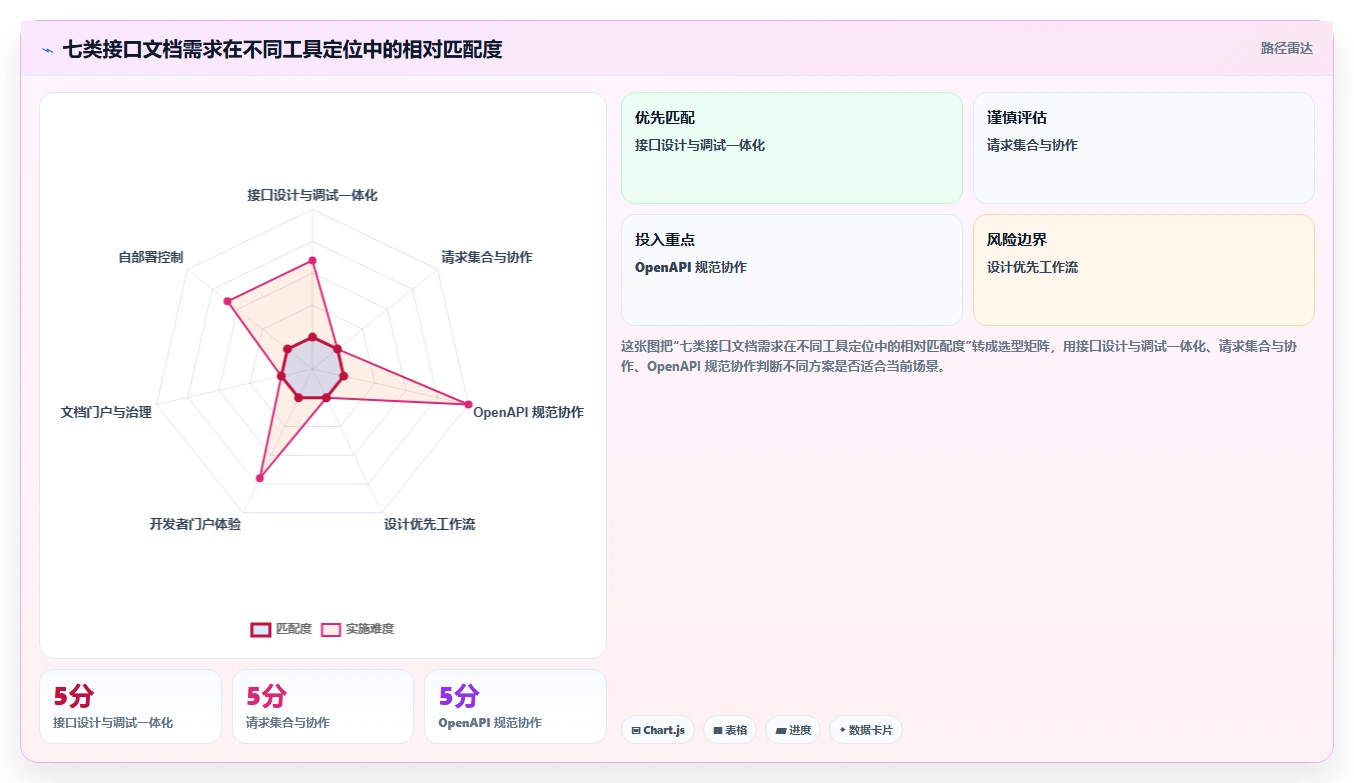Click the 数据卡片 tag chip
This screenshot has width=1354, height=783.
pos(866,730)
